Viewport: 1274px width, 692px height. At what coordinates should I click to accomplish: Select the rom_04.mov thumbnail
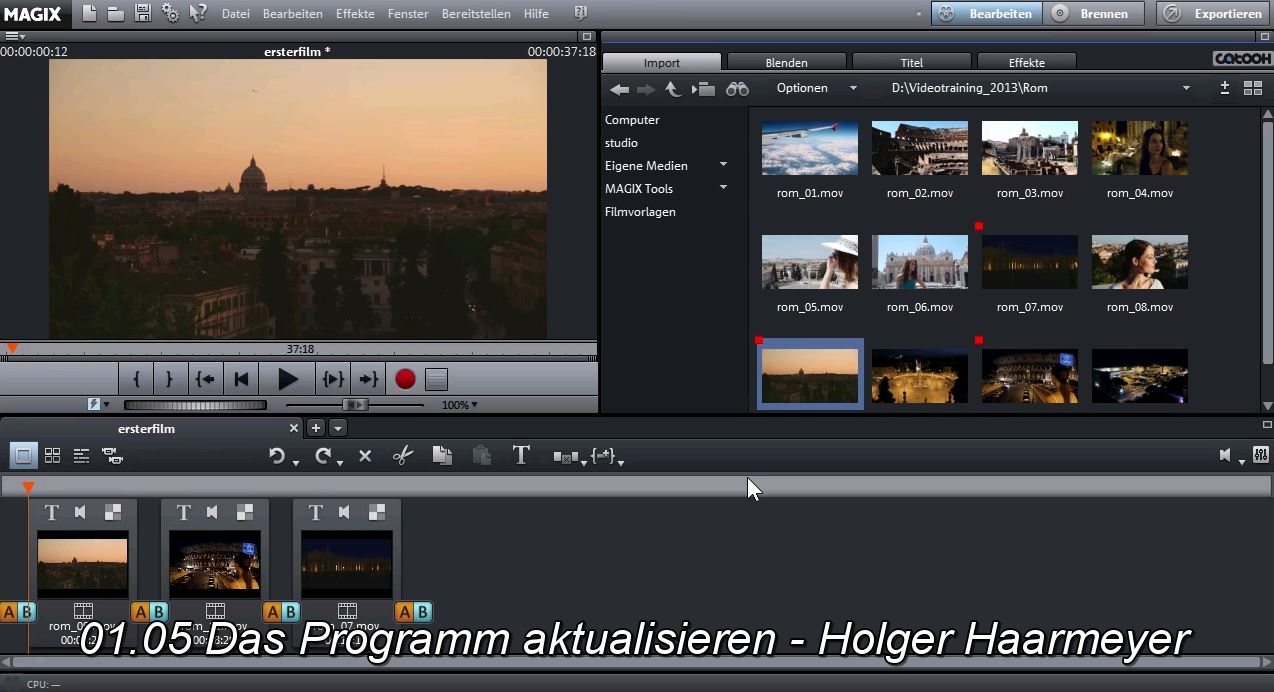point(1140,148)
